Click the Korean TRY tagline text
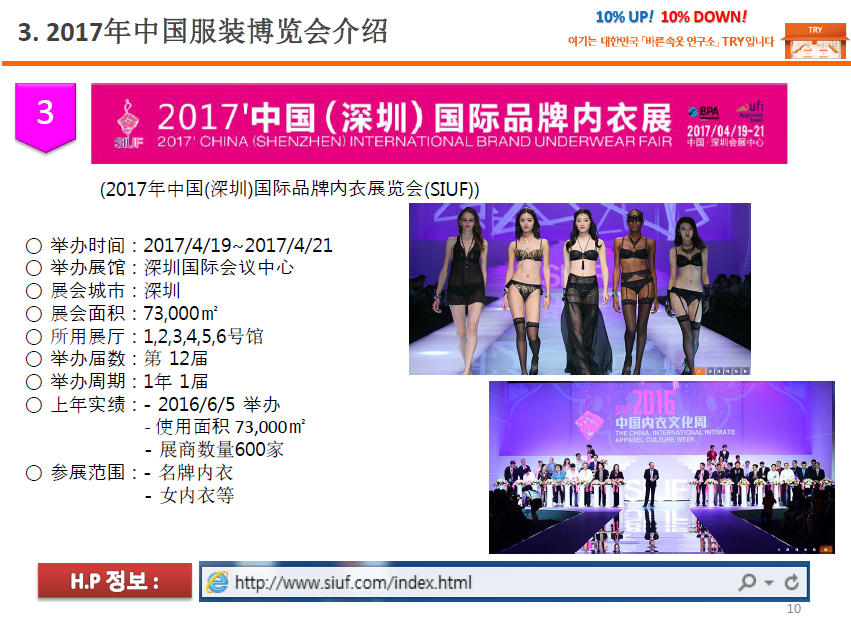The image size is (851, 636). tap(671, 41)
